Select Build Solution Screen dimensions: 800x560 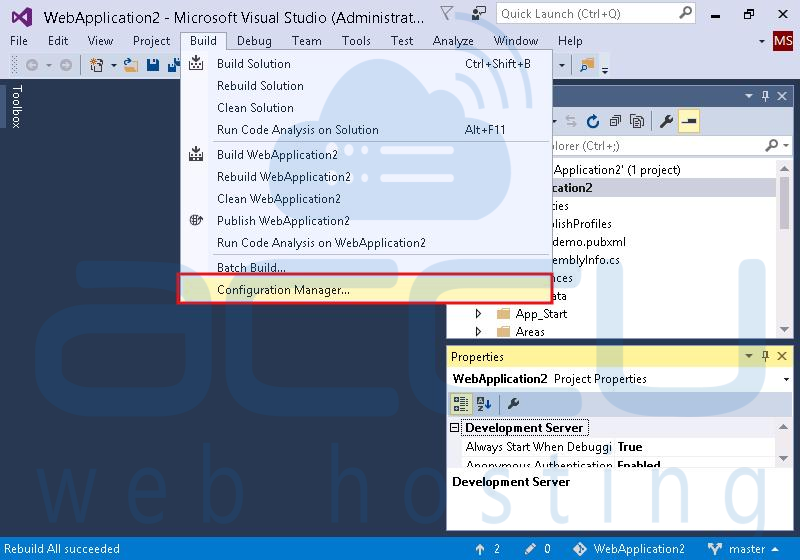click(366, 64)
